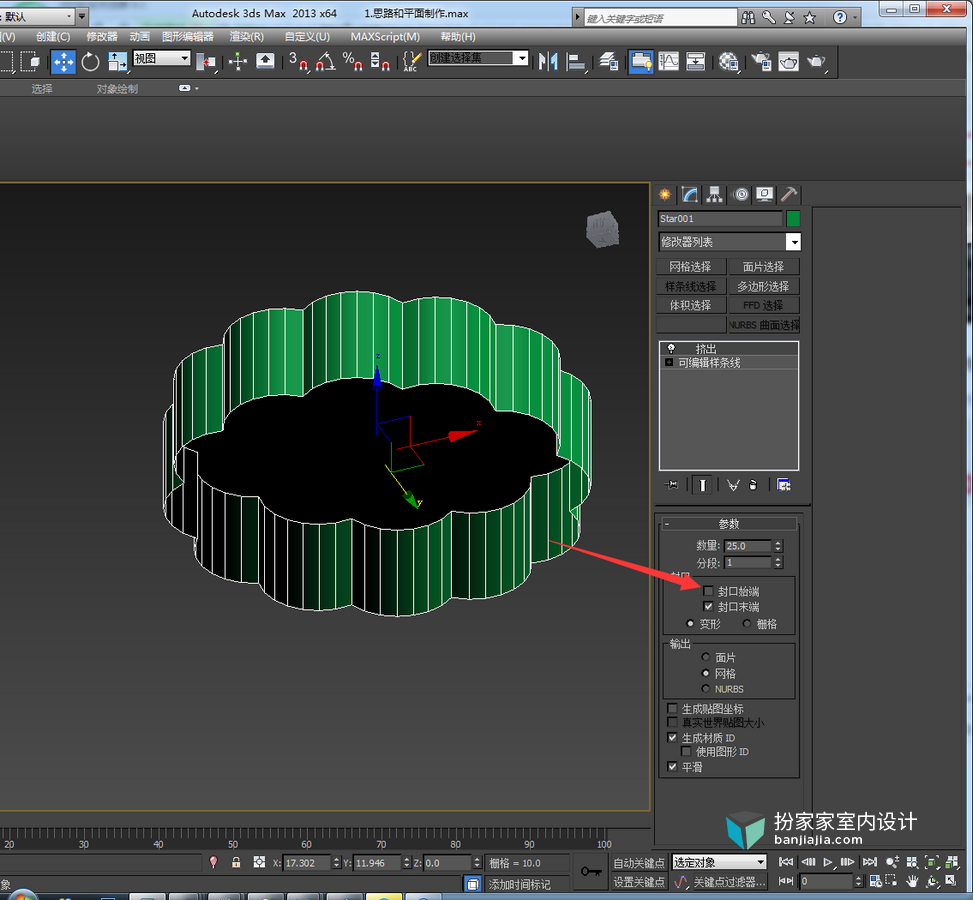The height and width of the screenshot is (900, 973).
Task: Toggle the 3D Snaps icon
Action: click(298, 61)
